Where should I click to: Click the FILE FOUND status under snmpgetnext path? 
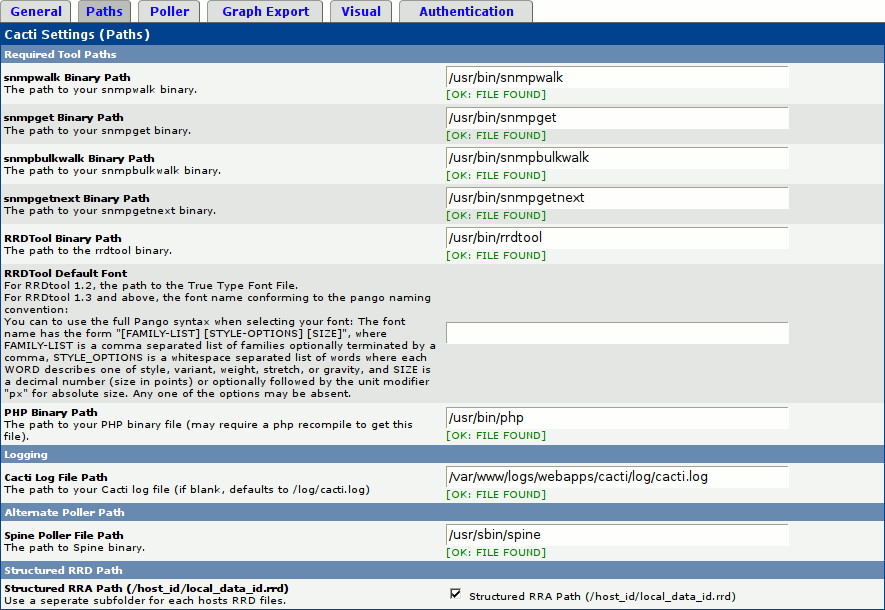click(x=496, y=216)
